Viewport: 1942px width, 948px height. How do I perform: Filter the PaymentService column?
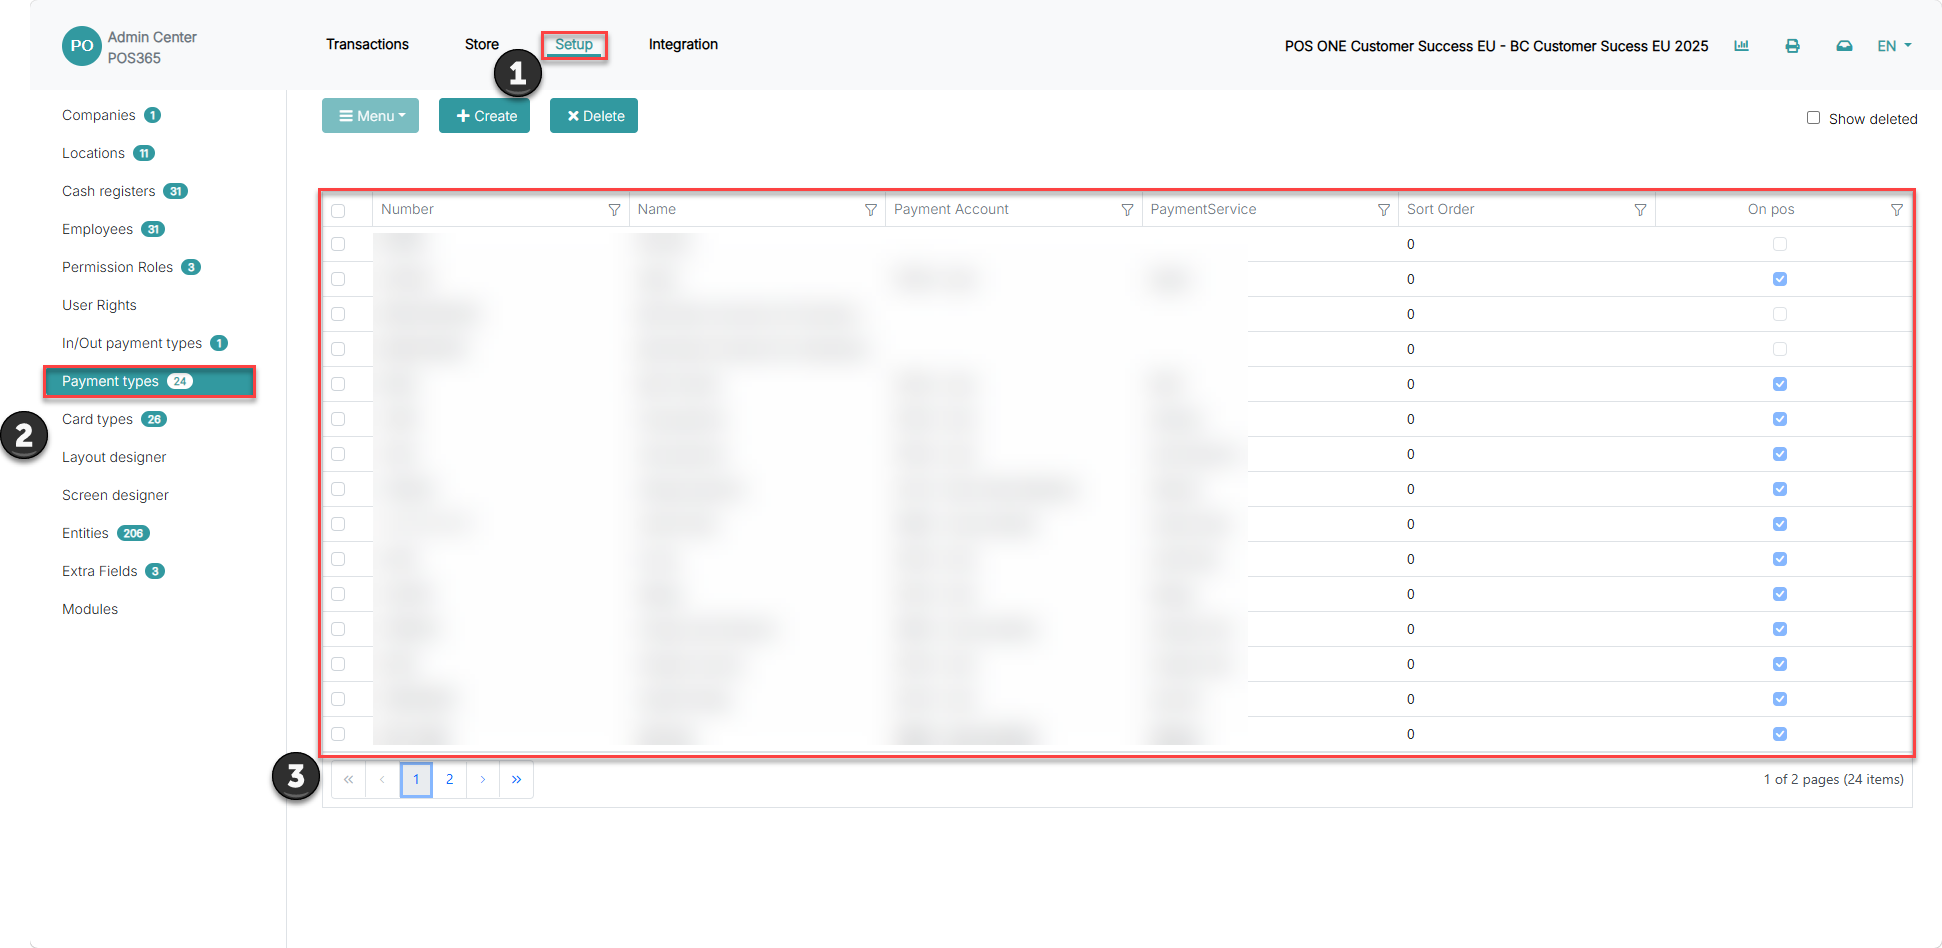tap(1383, 210)
